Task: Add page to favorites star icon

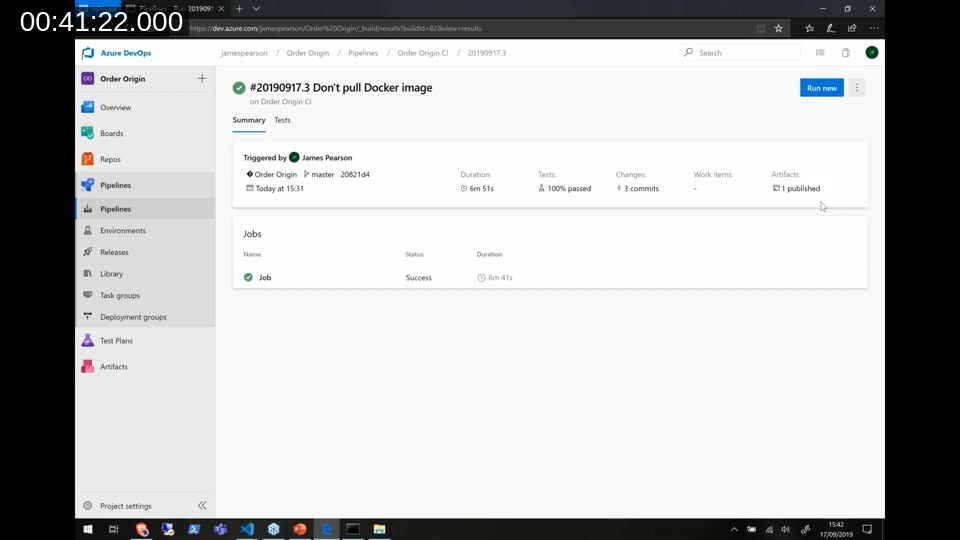Action: (x=778, y=28)
